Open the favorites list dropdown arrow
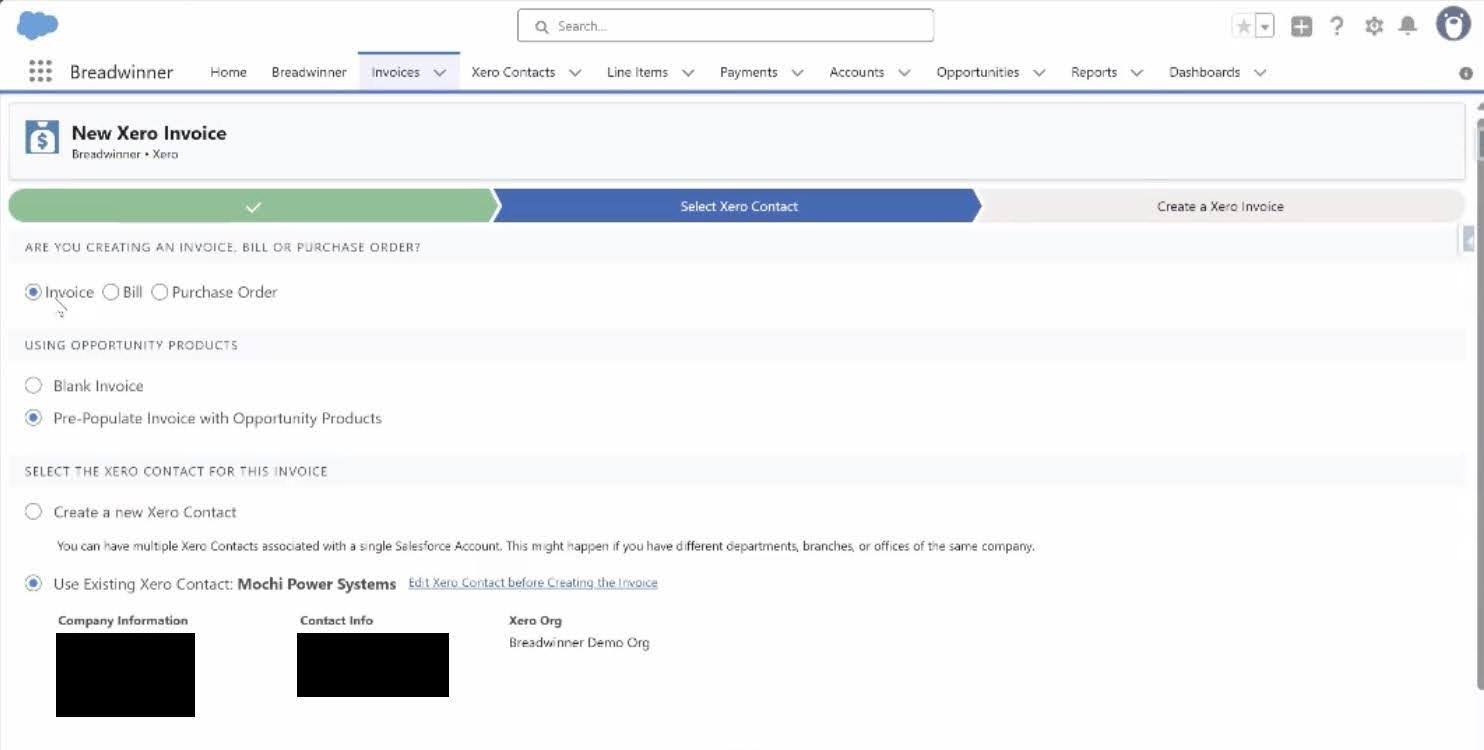 click(1265, 27)
